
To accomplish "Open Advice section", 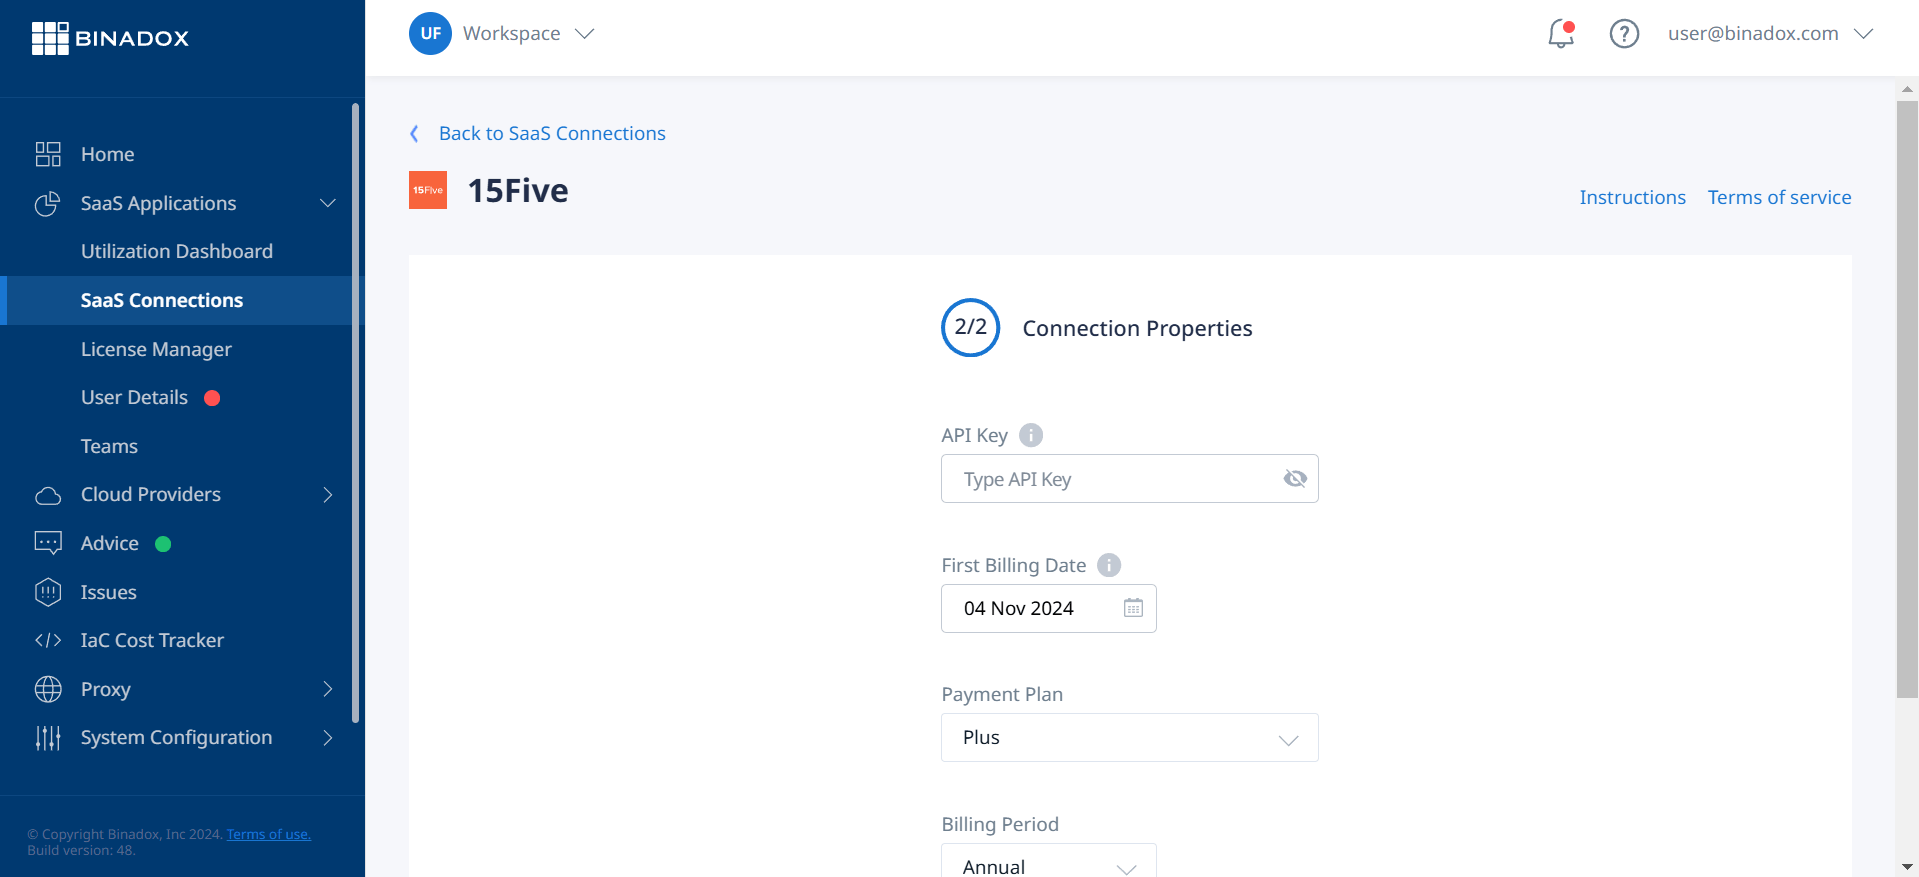I will tap(109, 543).
